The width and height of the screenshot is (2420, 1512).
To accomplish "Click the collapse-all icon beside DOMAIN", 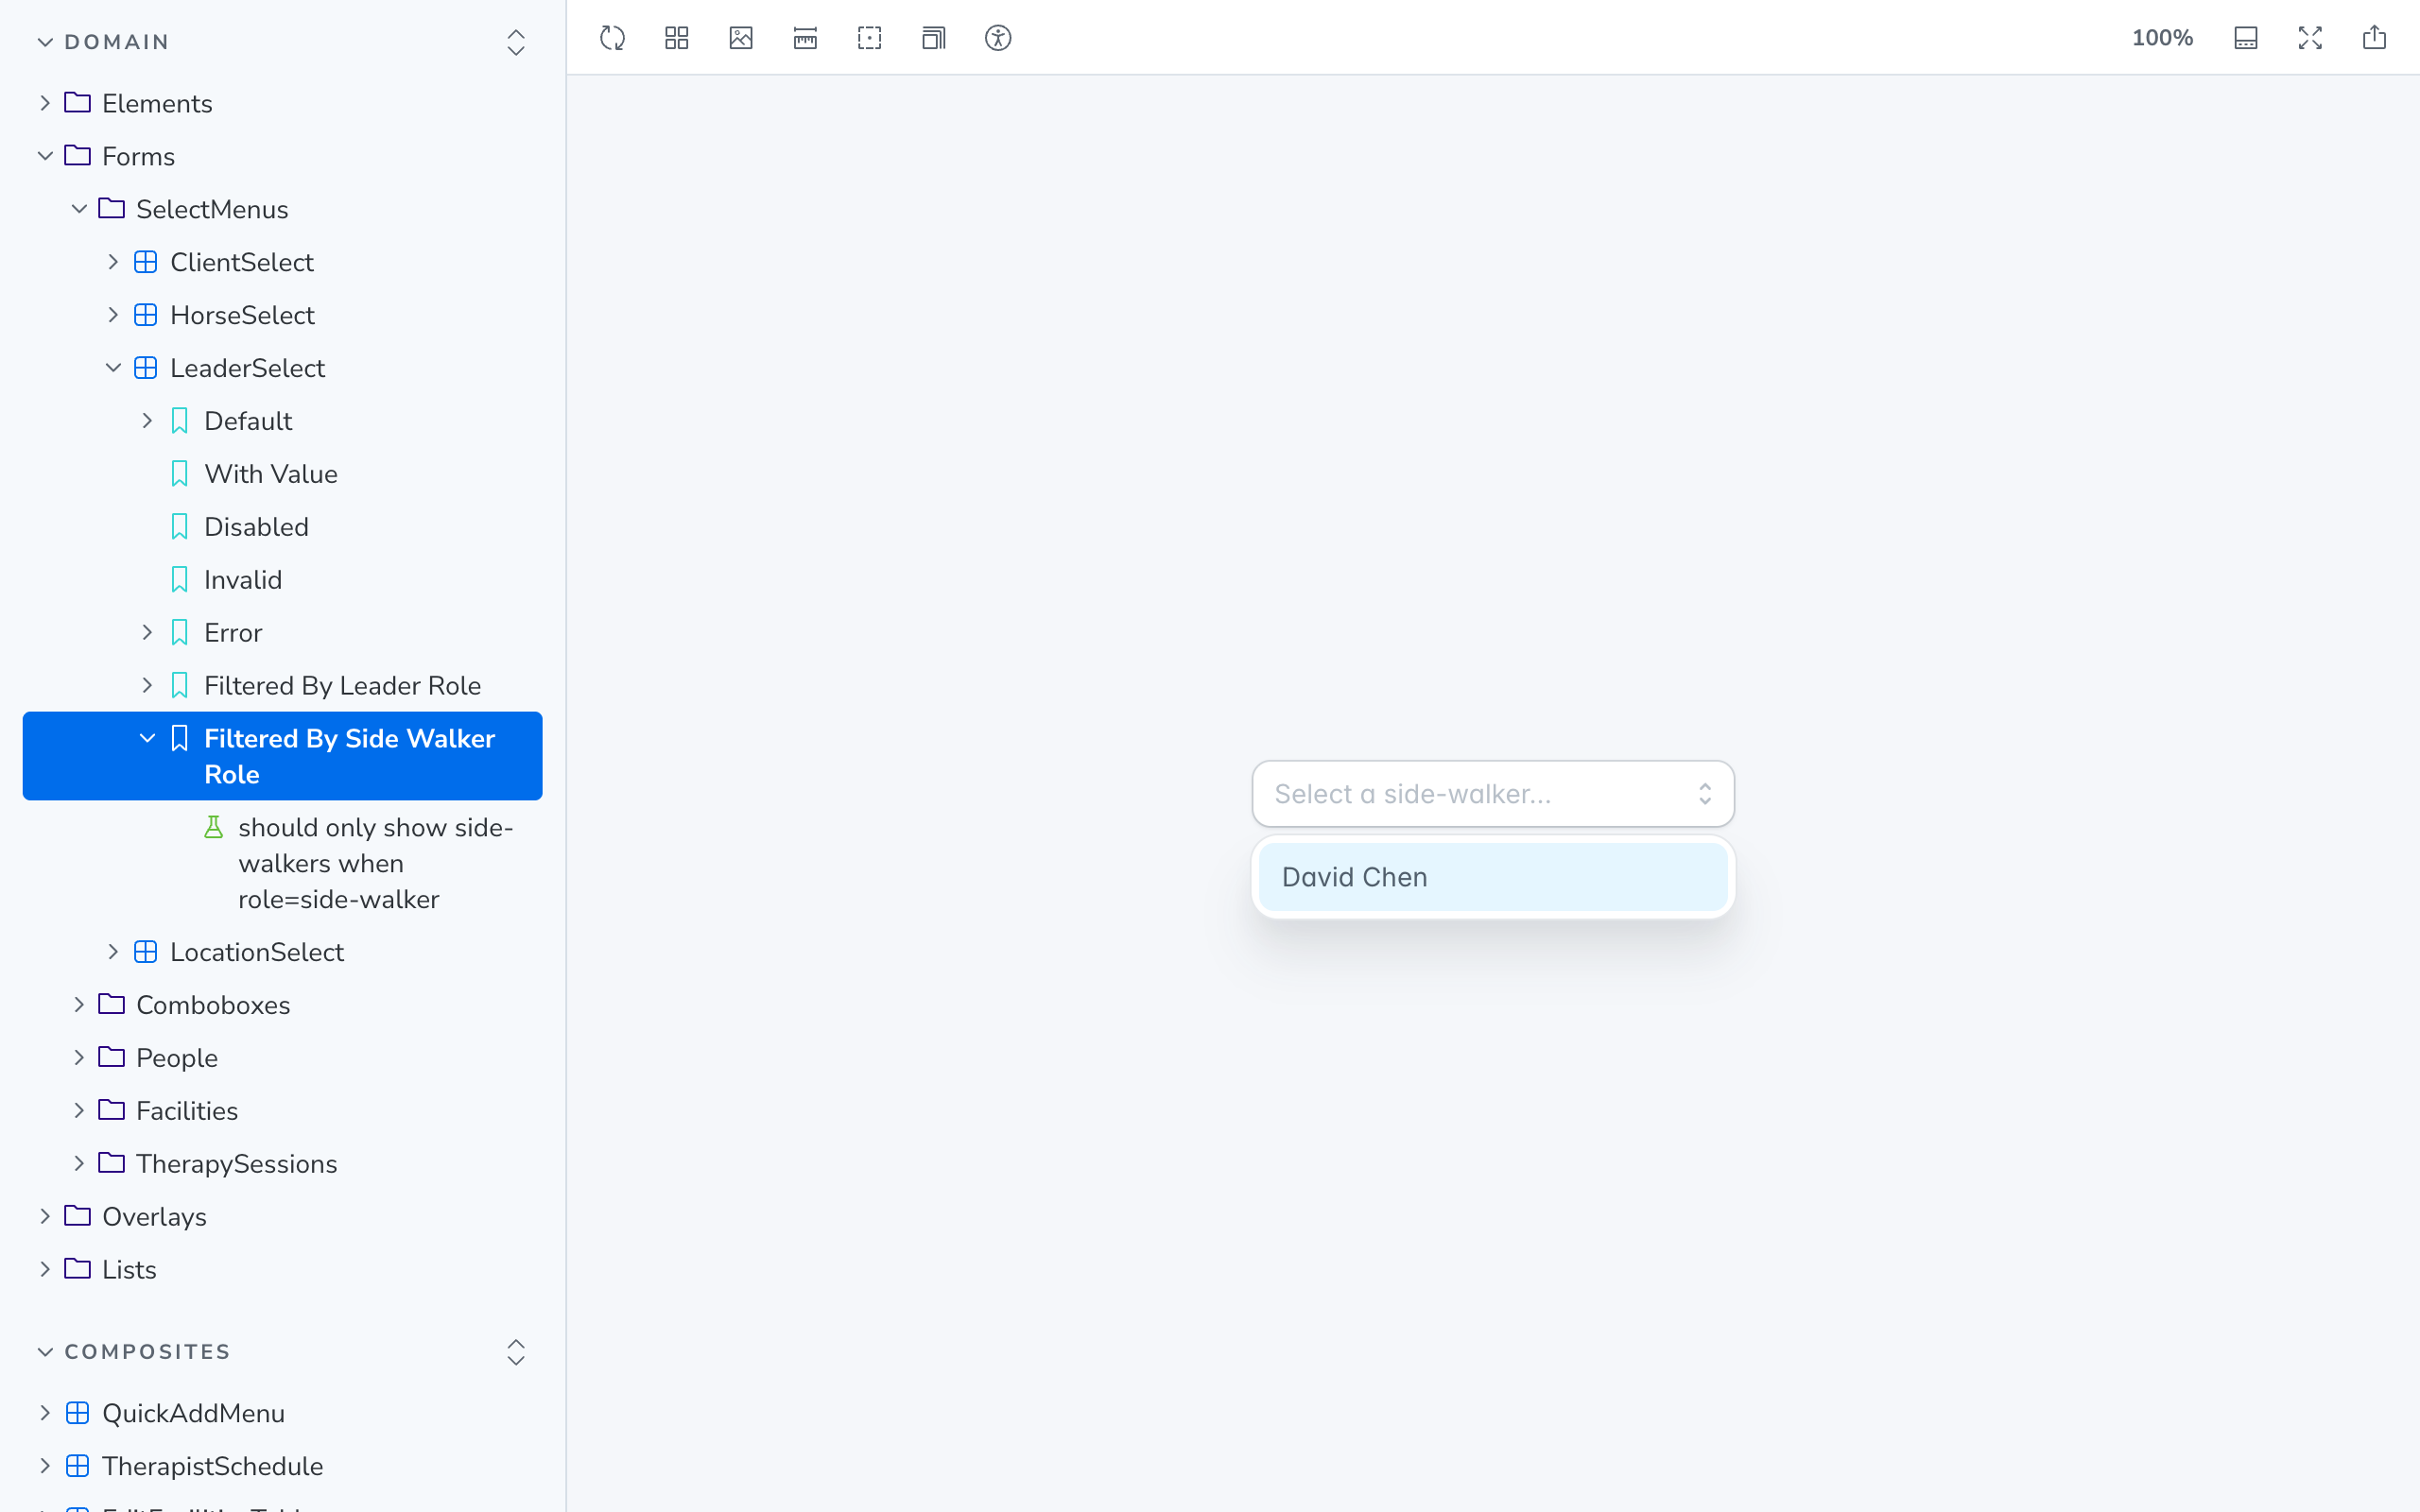I will click(516, 42).
